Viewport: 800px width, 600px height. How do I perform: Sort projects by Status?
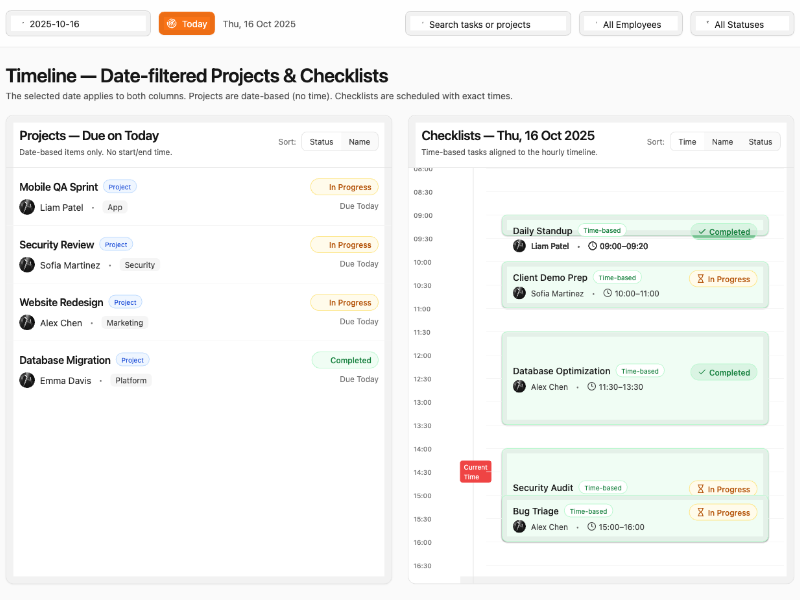tap(321, 142)
